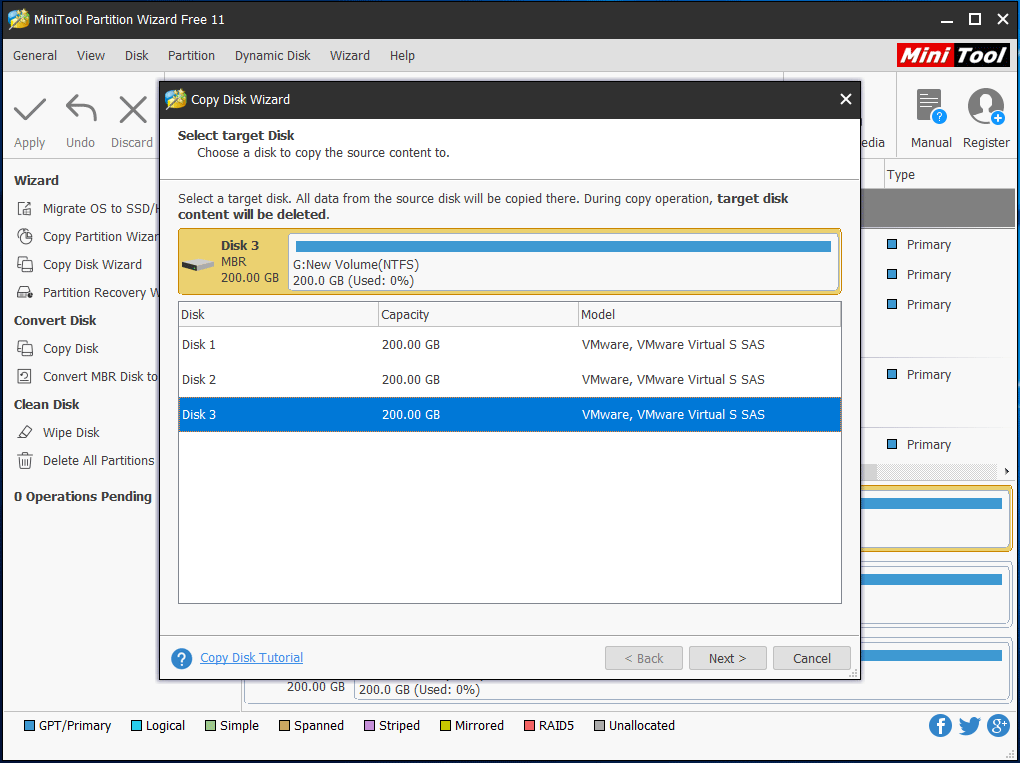Click the Apply checkmark icon
1020x763 pixels.
(30, 109)
